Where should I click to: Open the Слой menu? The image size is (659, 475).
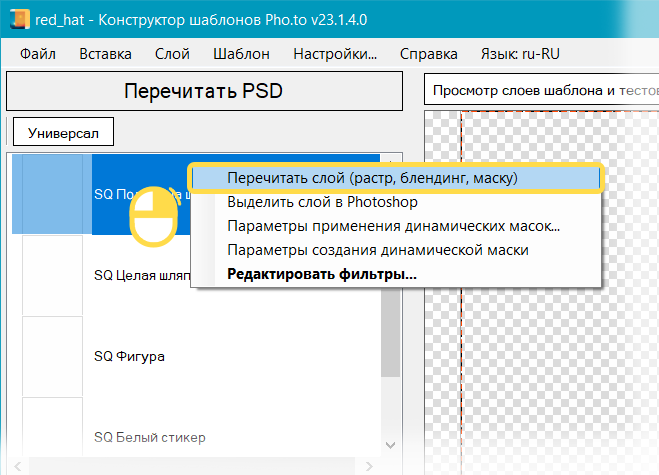pos(172,54)
